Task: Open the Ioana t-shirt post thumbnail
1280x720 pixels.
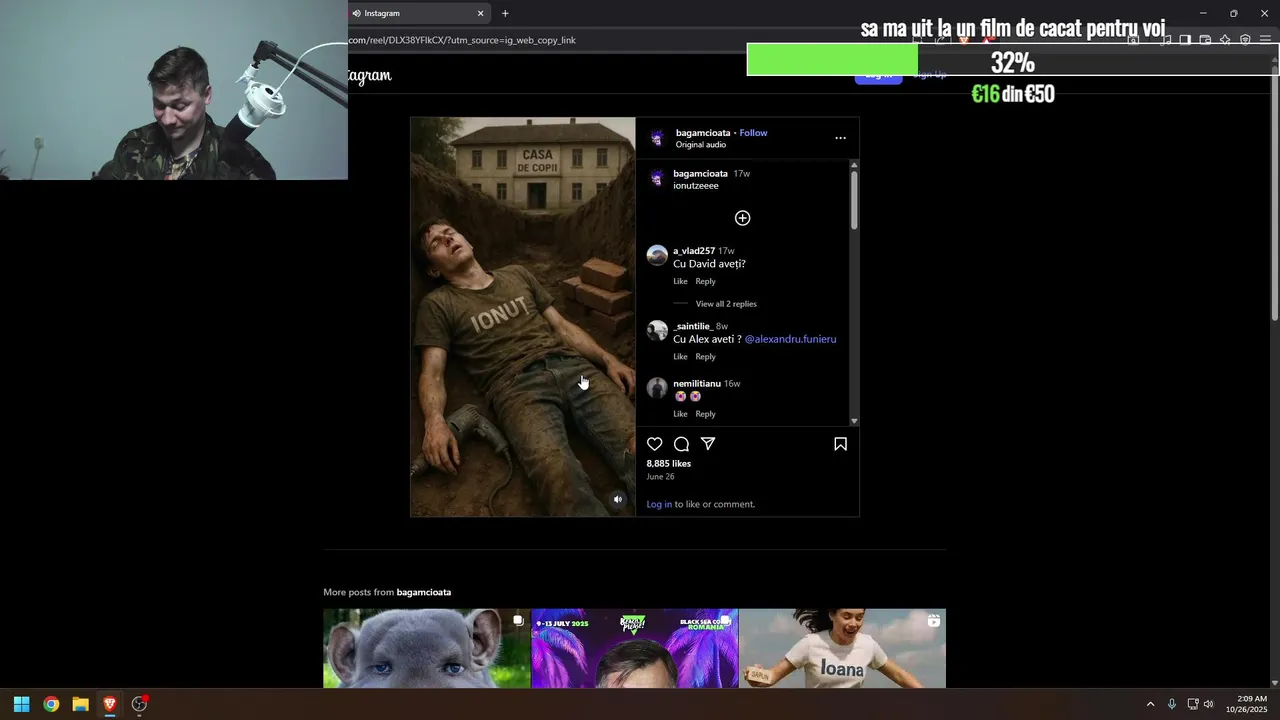Action: (842, 648)
